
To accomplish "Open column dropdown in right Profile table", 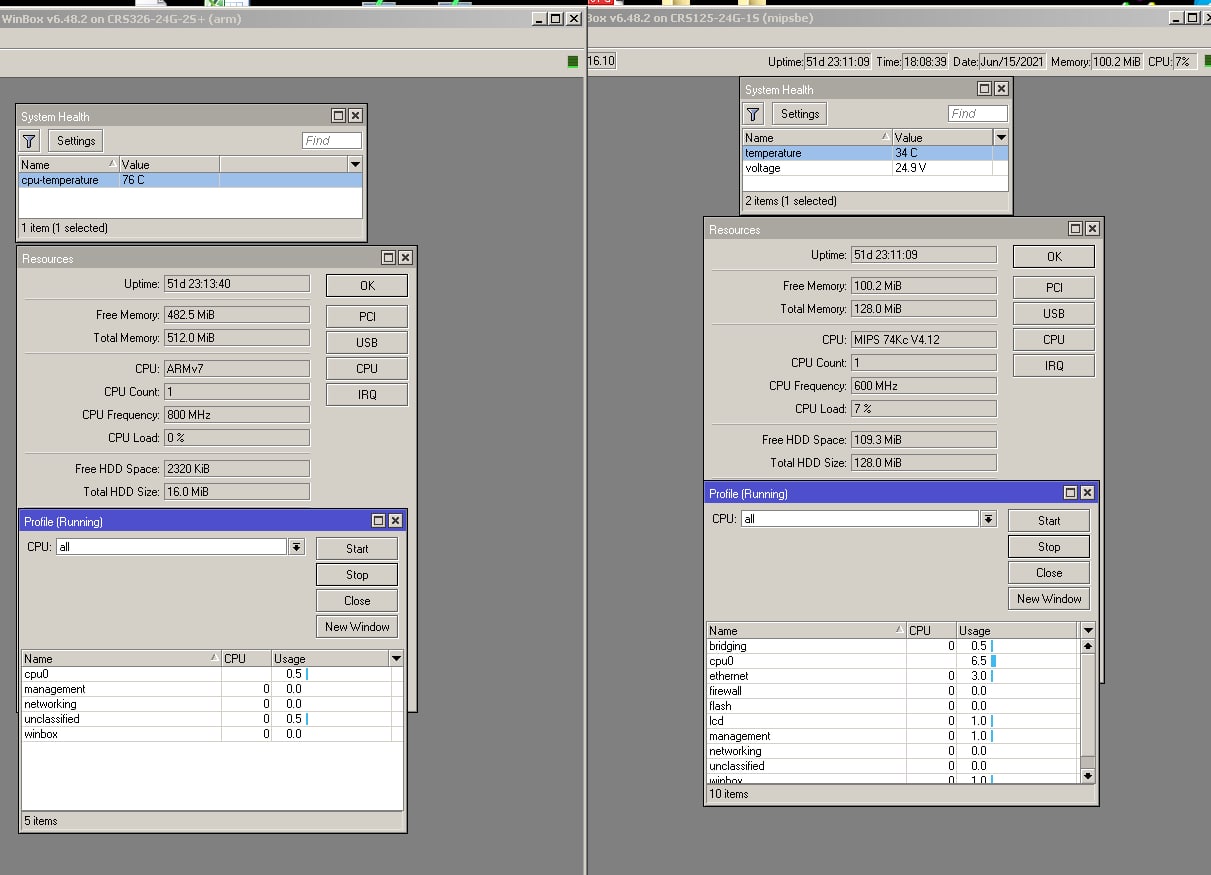I will point(1088,630).
